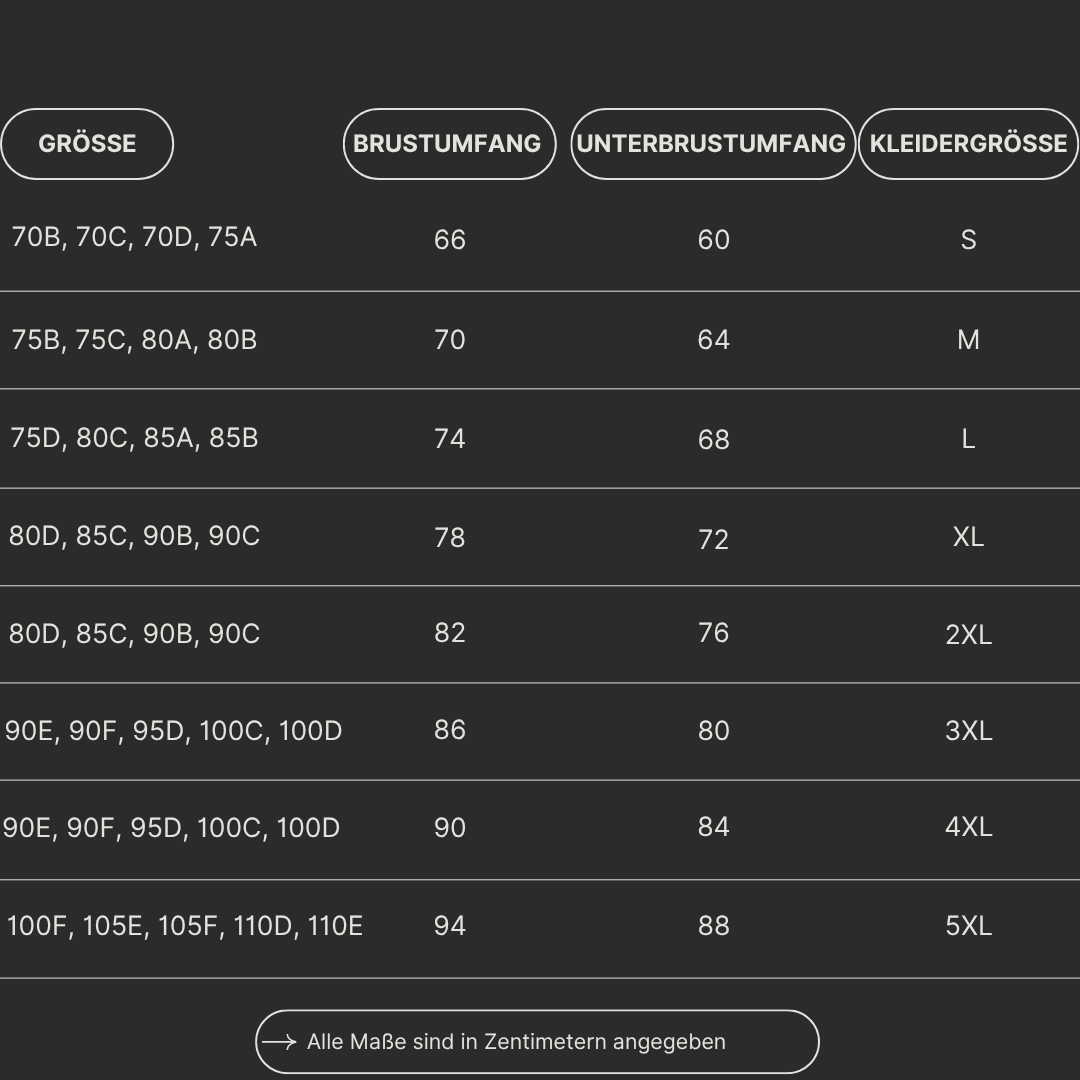Image resolution: width=1080 pixels, height=1080 pixels.
Task: Select the BRUSTUMFANG column header pill
Action: [x=450, y=144]
